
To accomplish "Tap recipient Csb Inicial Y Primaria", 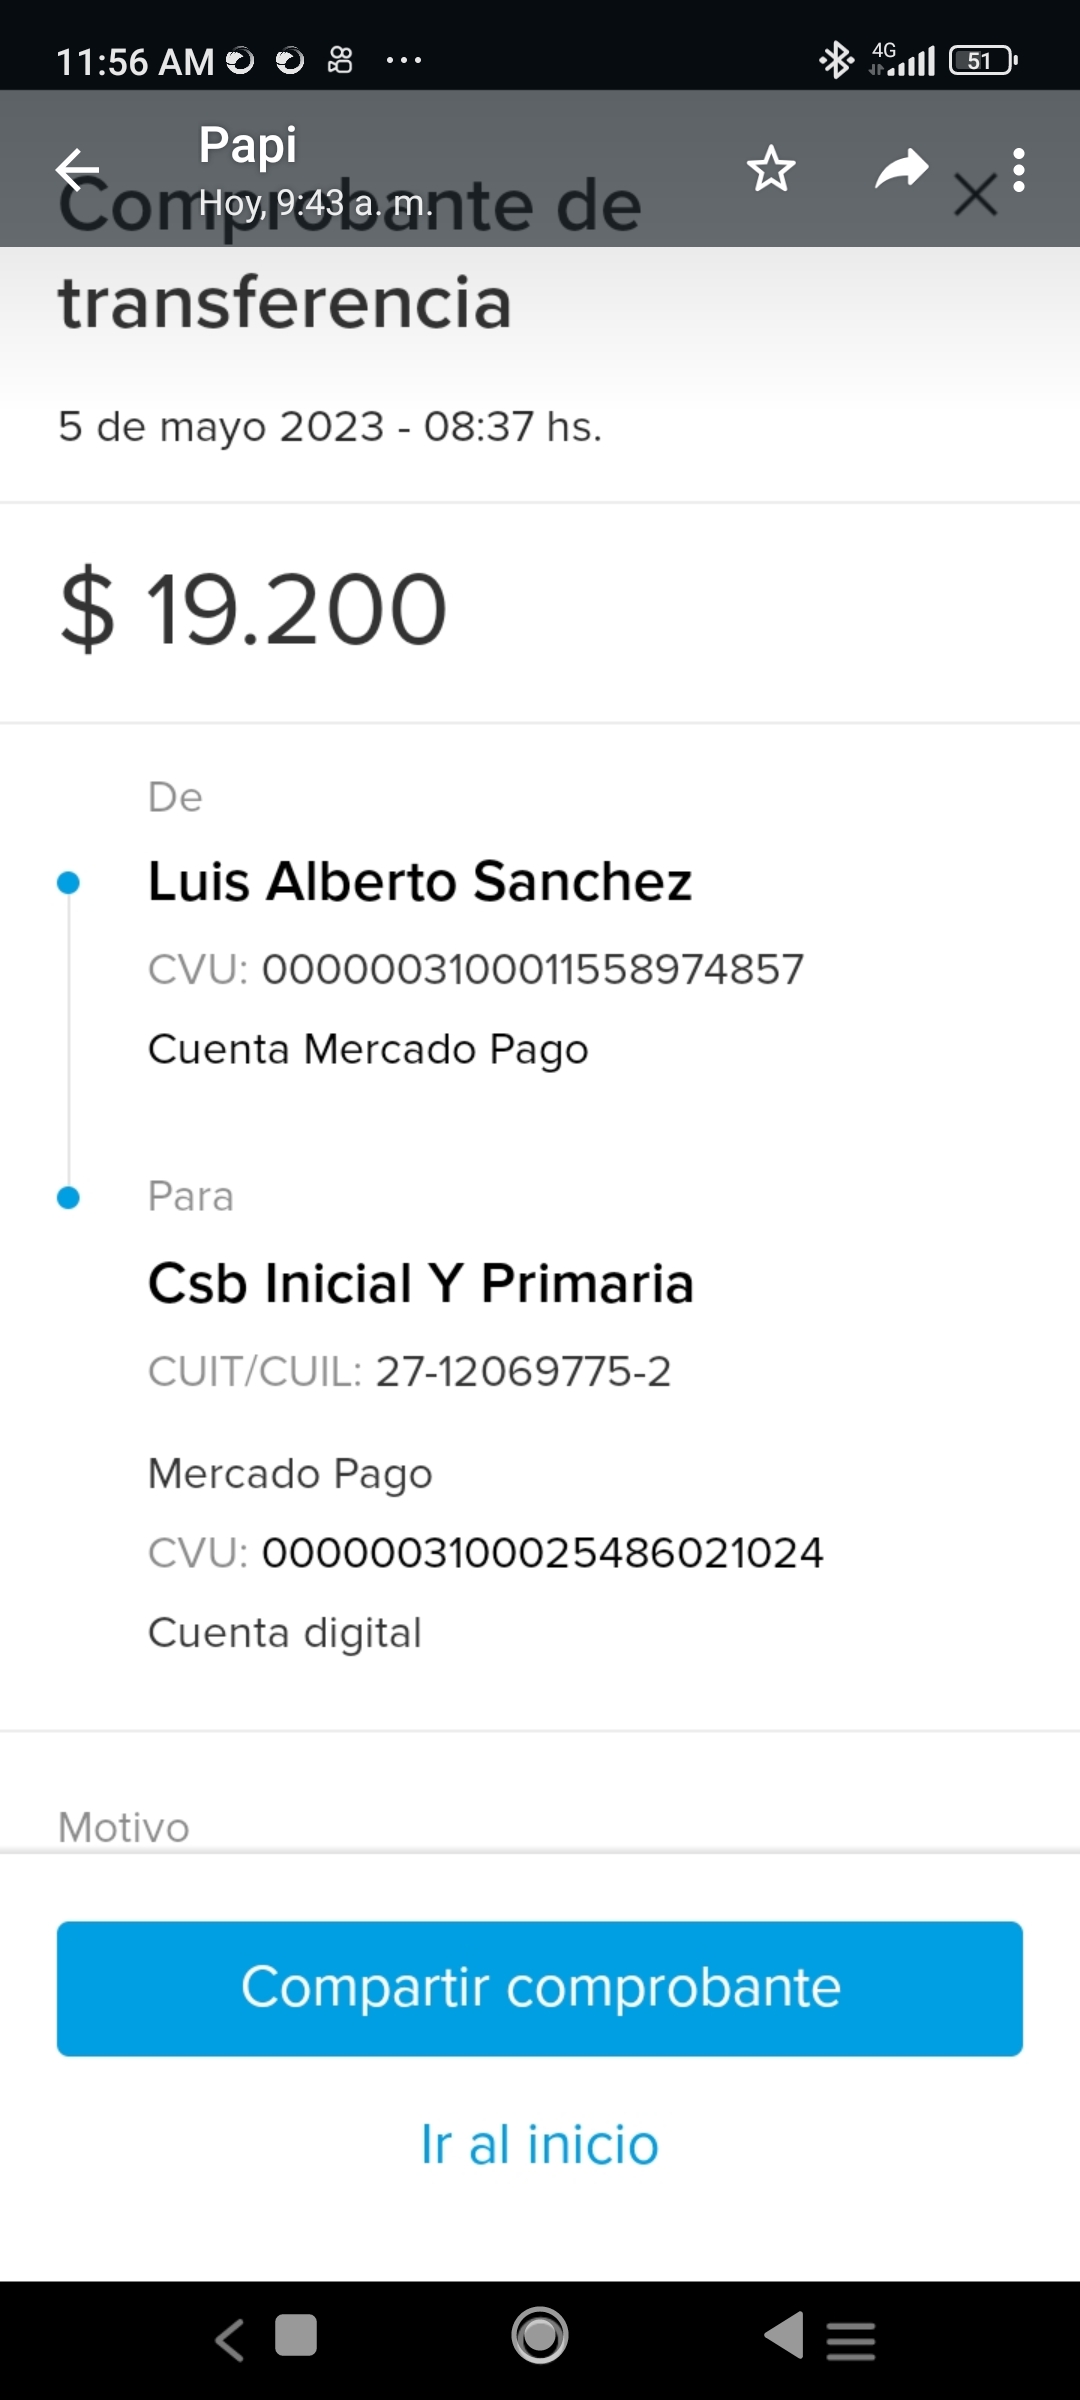I will [x=420, y=1284].
